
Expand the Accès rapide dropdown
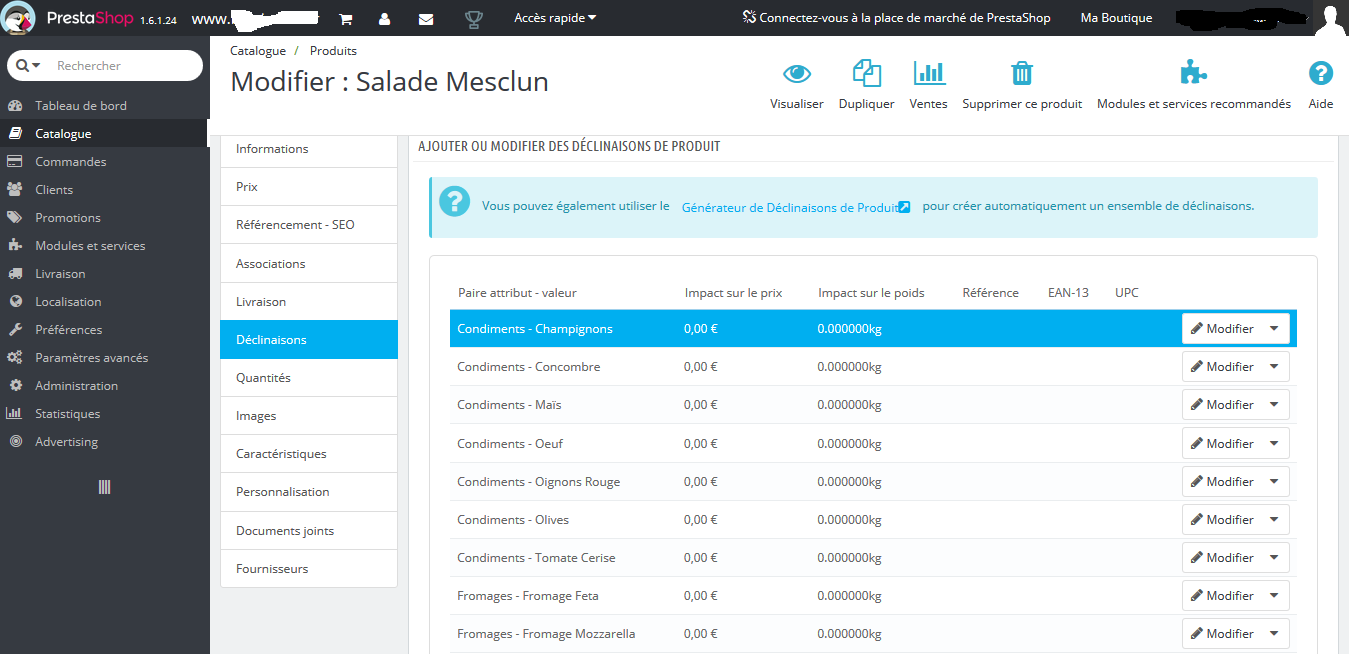click(x=555, y=18)
